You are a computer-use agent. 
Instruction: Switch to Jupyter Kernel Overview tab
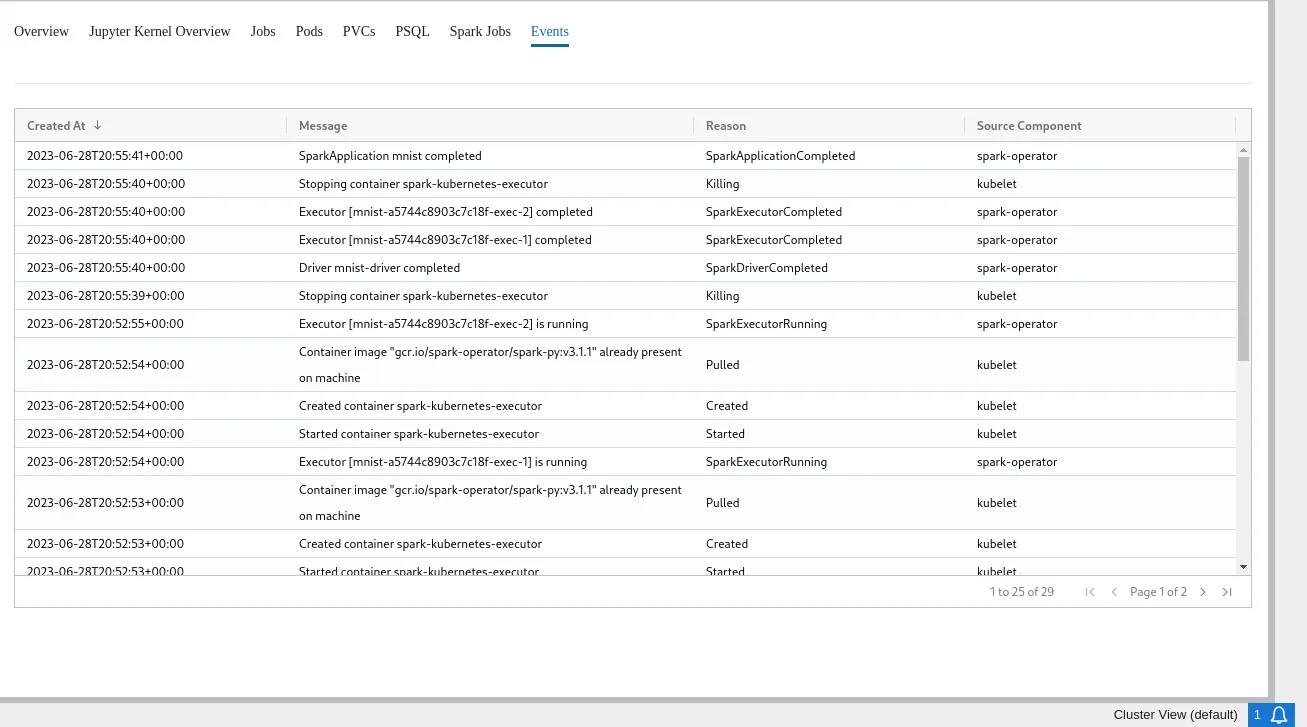pyautogui.click(x=160, y=31)
